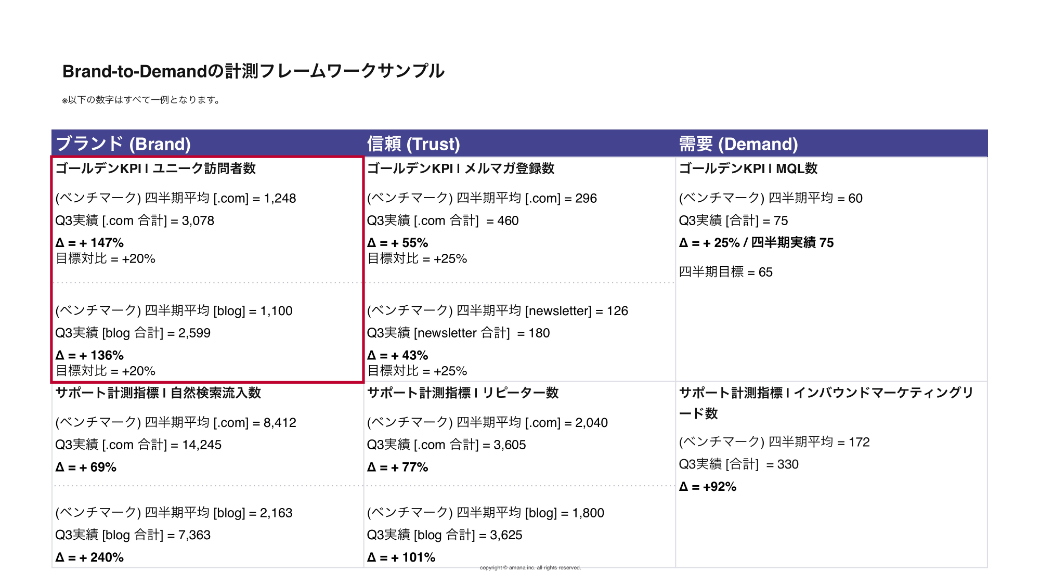Click 'Q3実績 [合計] = 75' line
1040x585 pixels.
pyautogui.click(x=734, y=221)
